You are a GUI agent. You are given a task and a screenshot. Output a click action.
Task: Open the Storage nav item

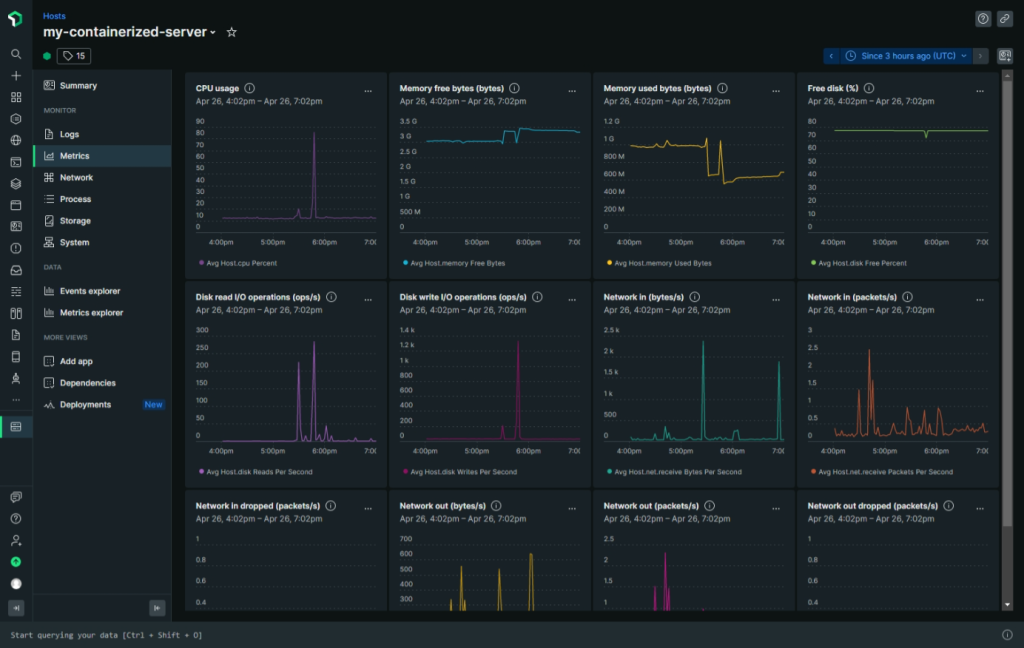[103, 221]
